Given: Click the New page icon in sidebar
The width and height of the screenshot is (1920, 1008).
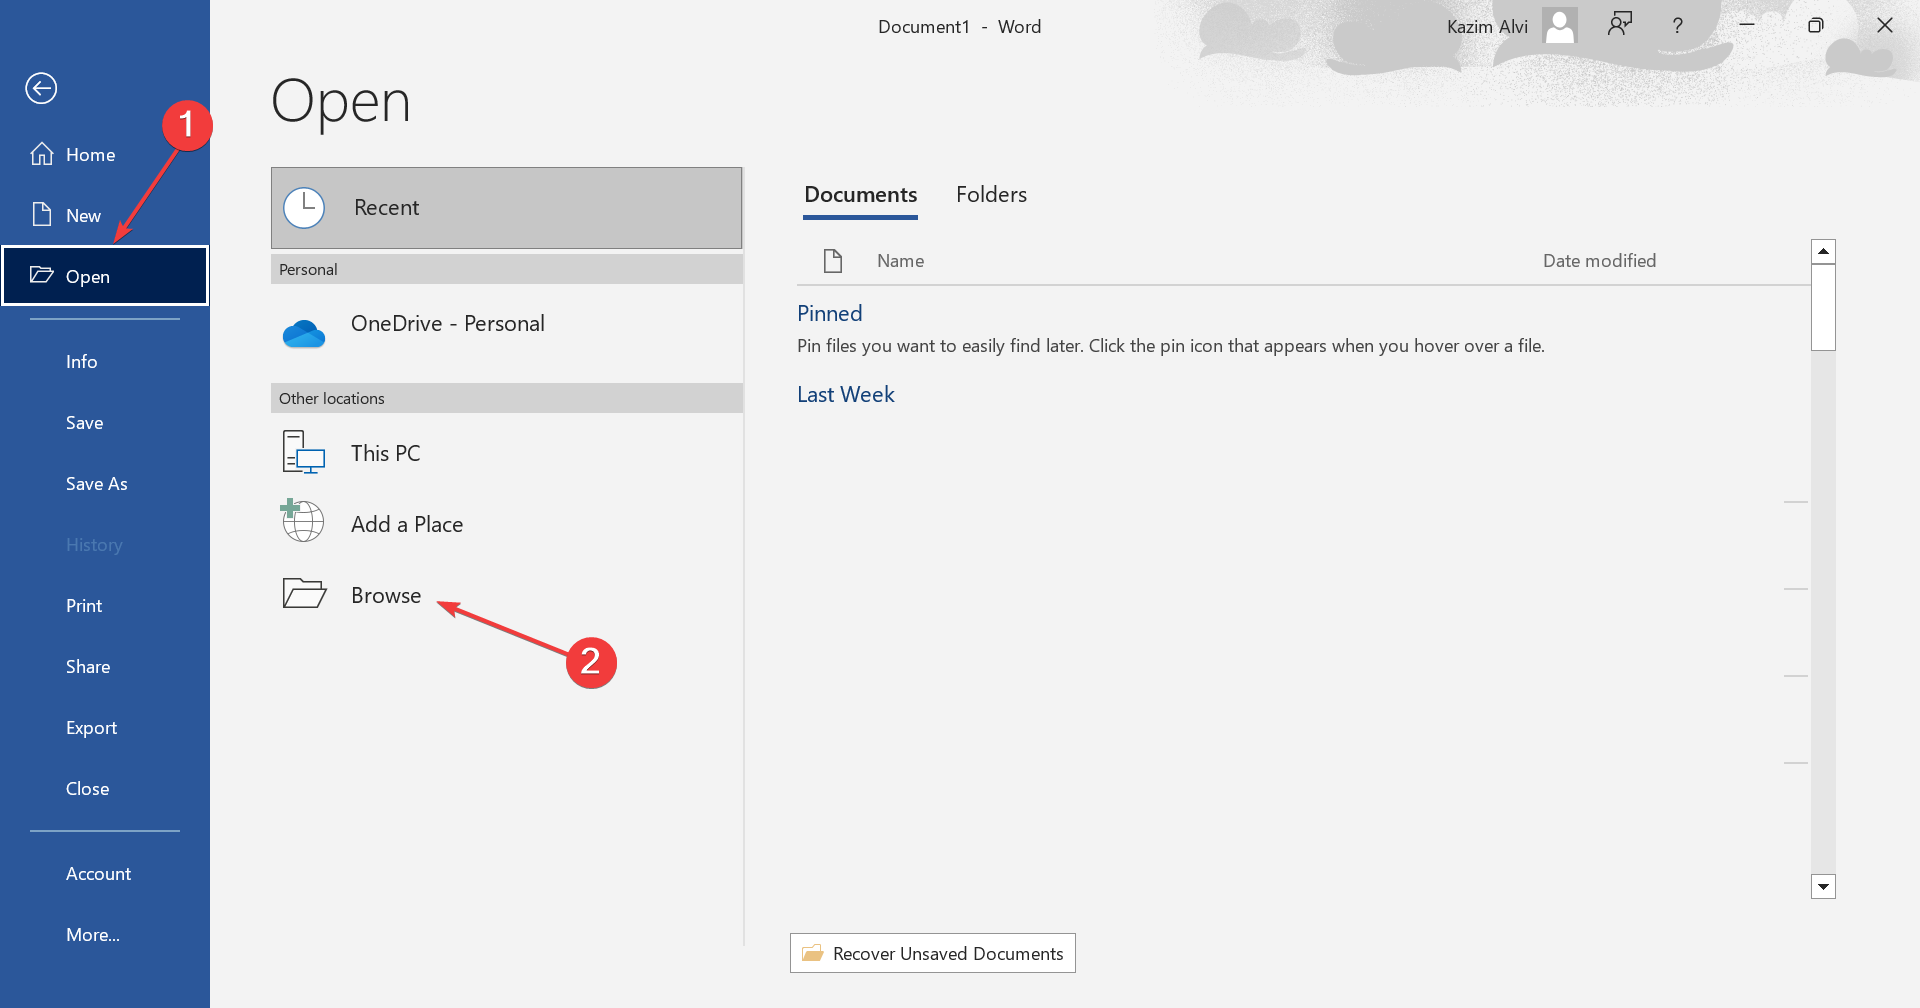Looking at the screenshot, I should (42, 214).
